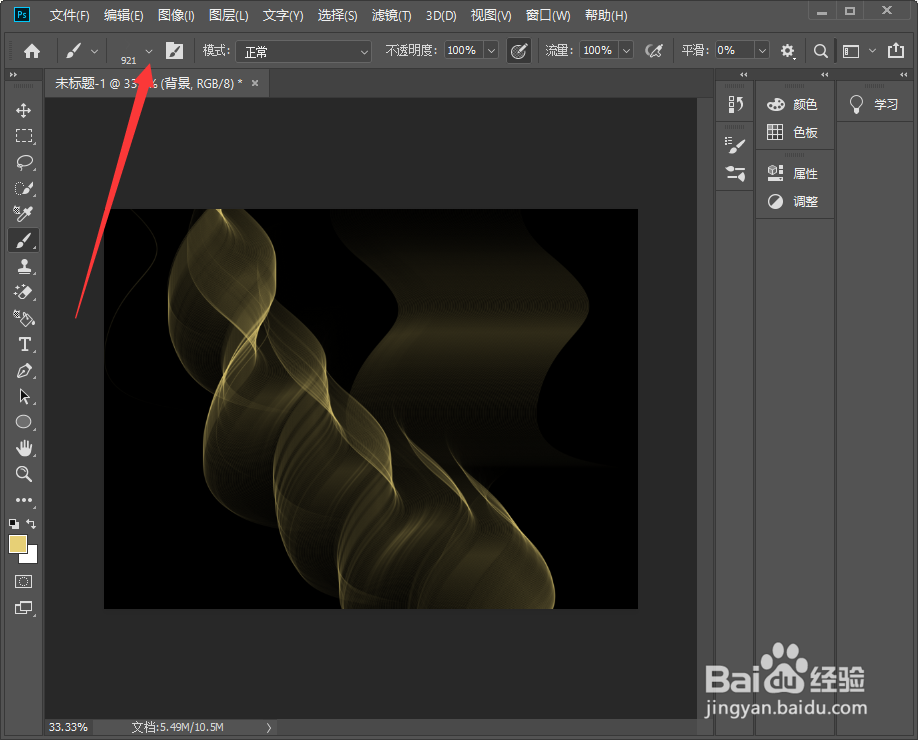The height and width of the screenshot is (740, 918).
Task: Select the Rectangular Marquee tool
Action: tap(23, 136)
